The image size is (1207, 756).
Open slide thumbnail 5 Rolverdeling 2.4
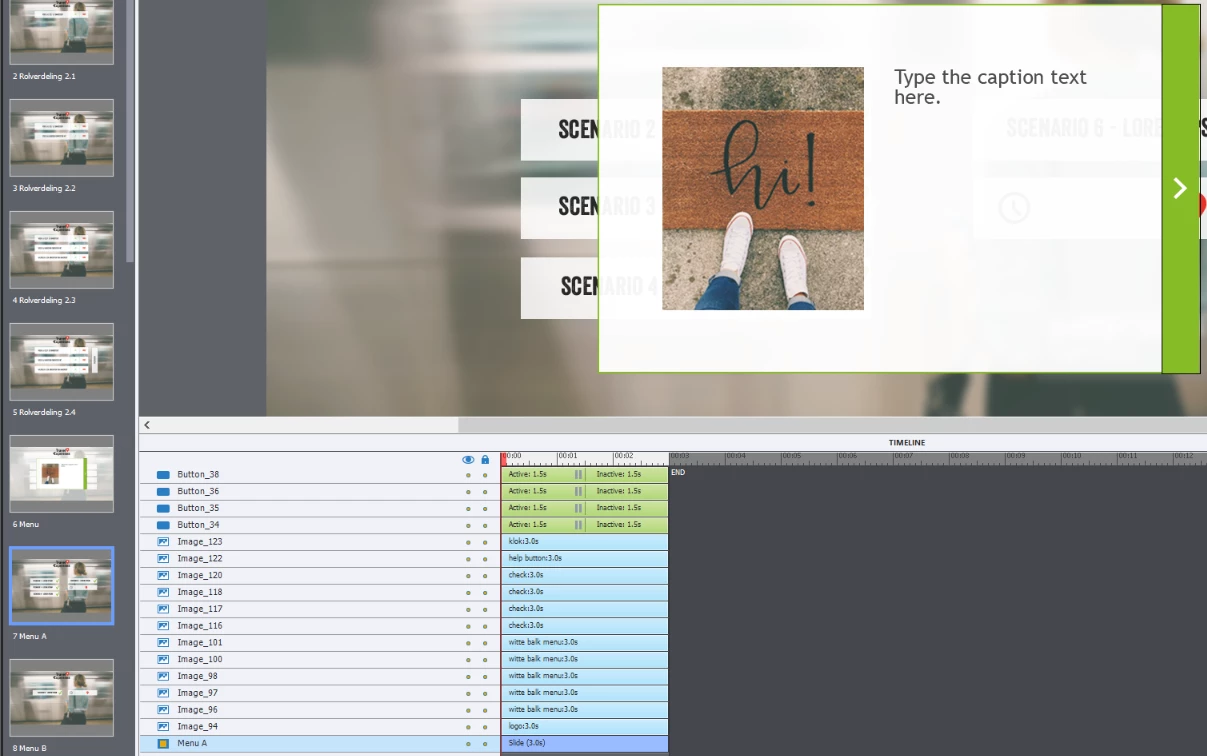[x=62, y=362]
